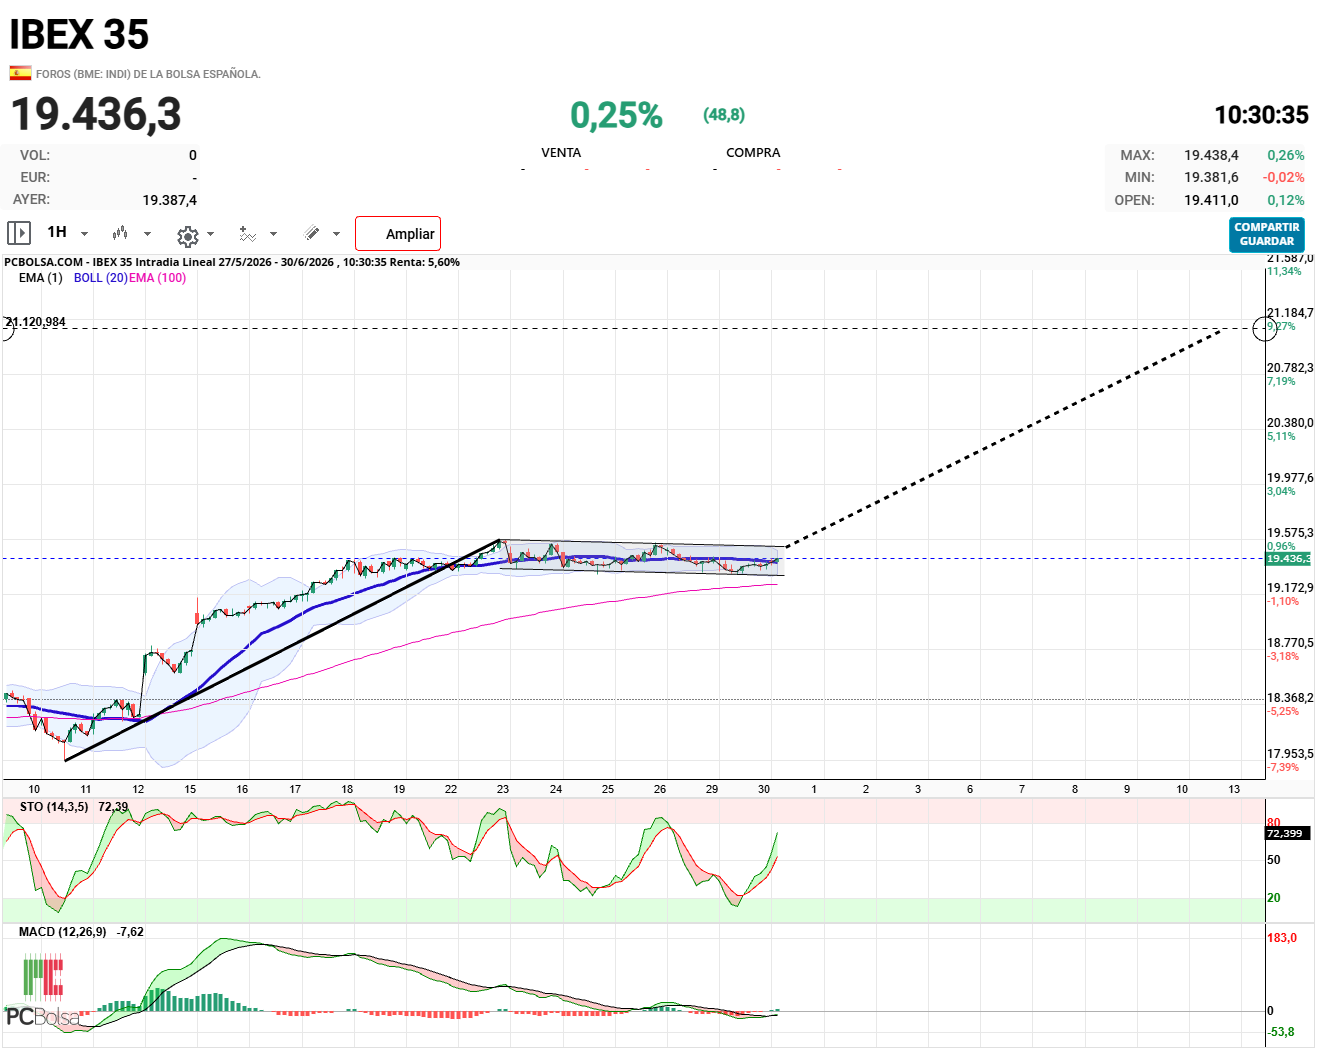
Task: Click the candlestick chart type icon
Action: (120, 233)
